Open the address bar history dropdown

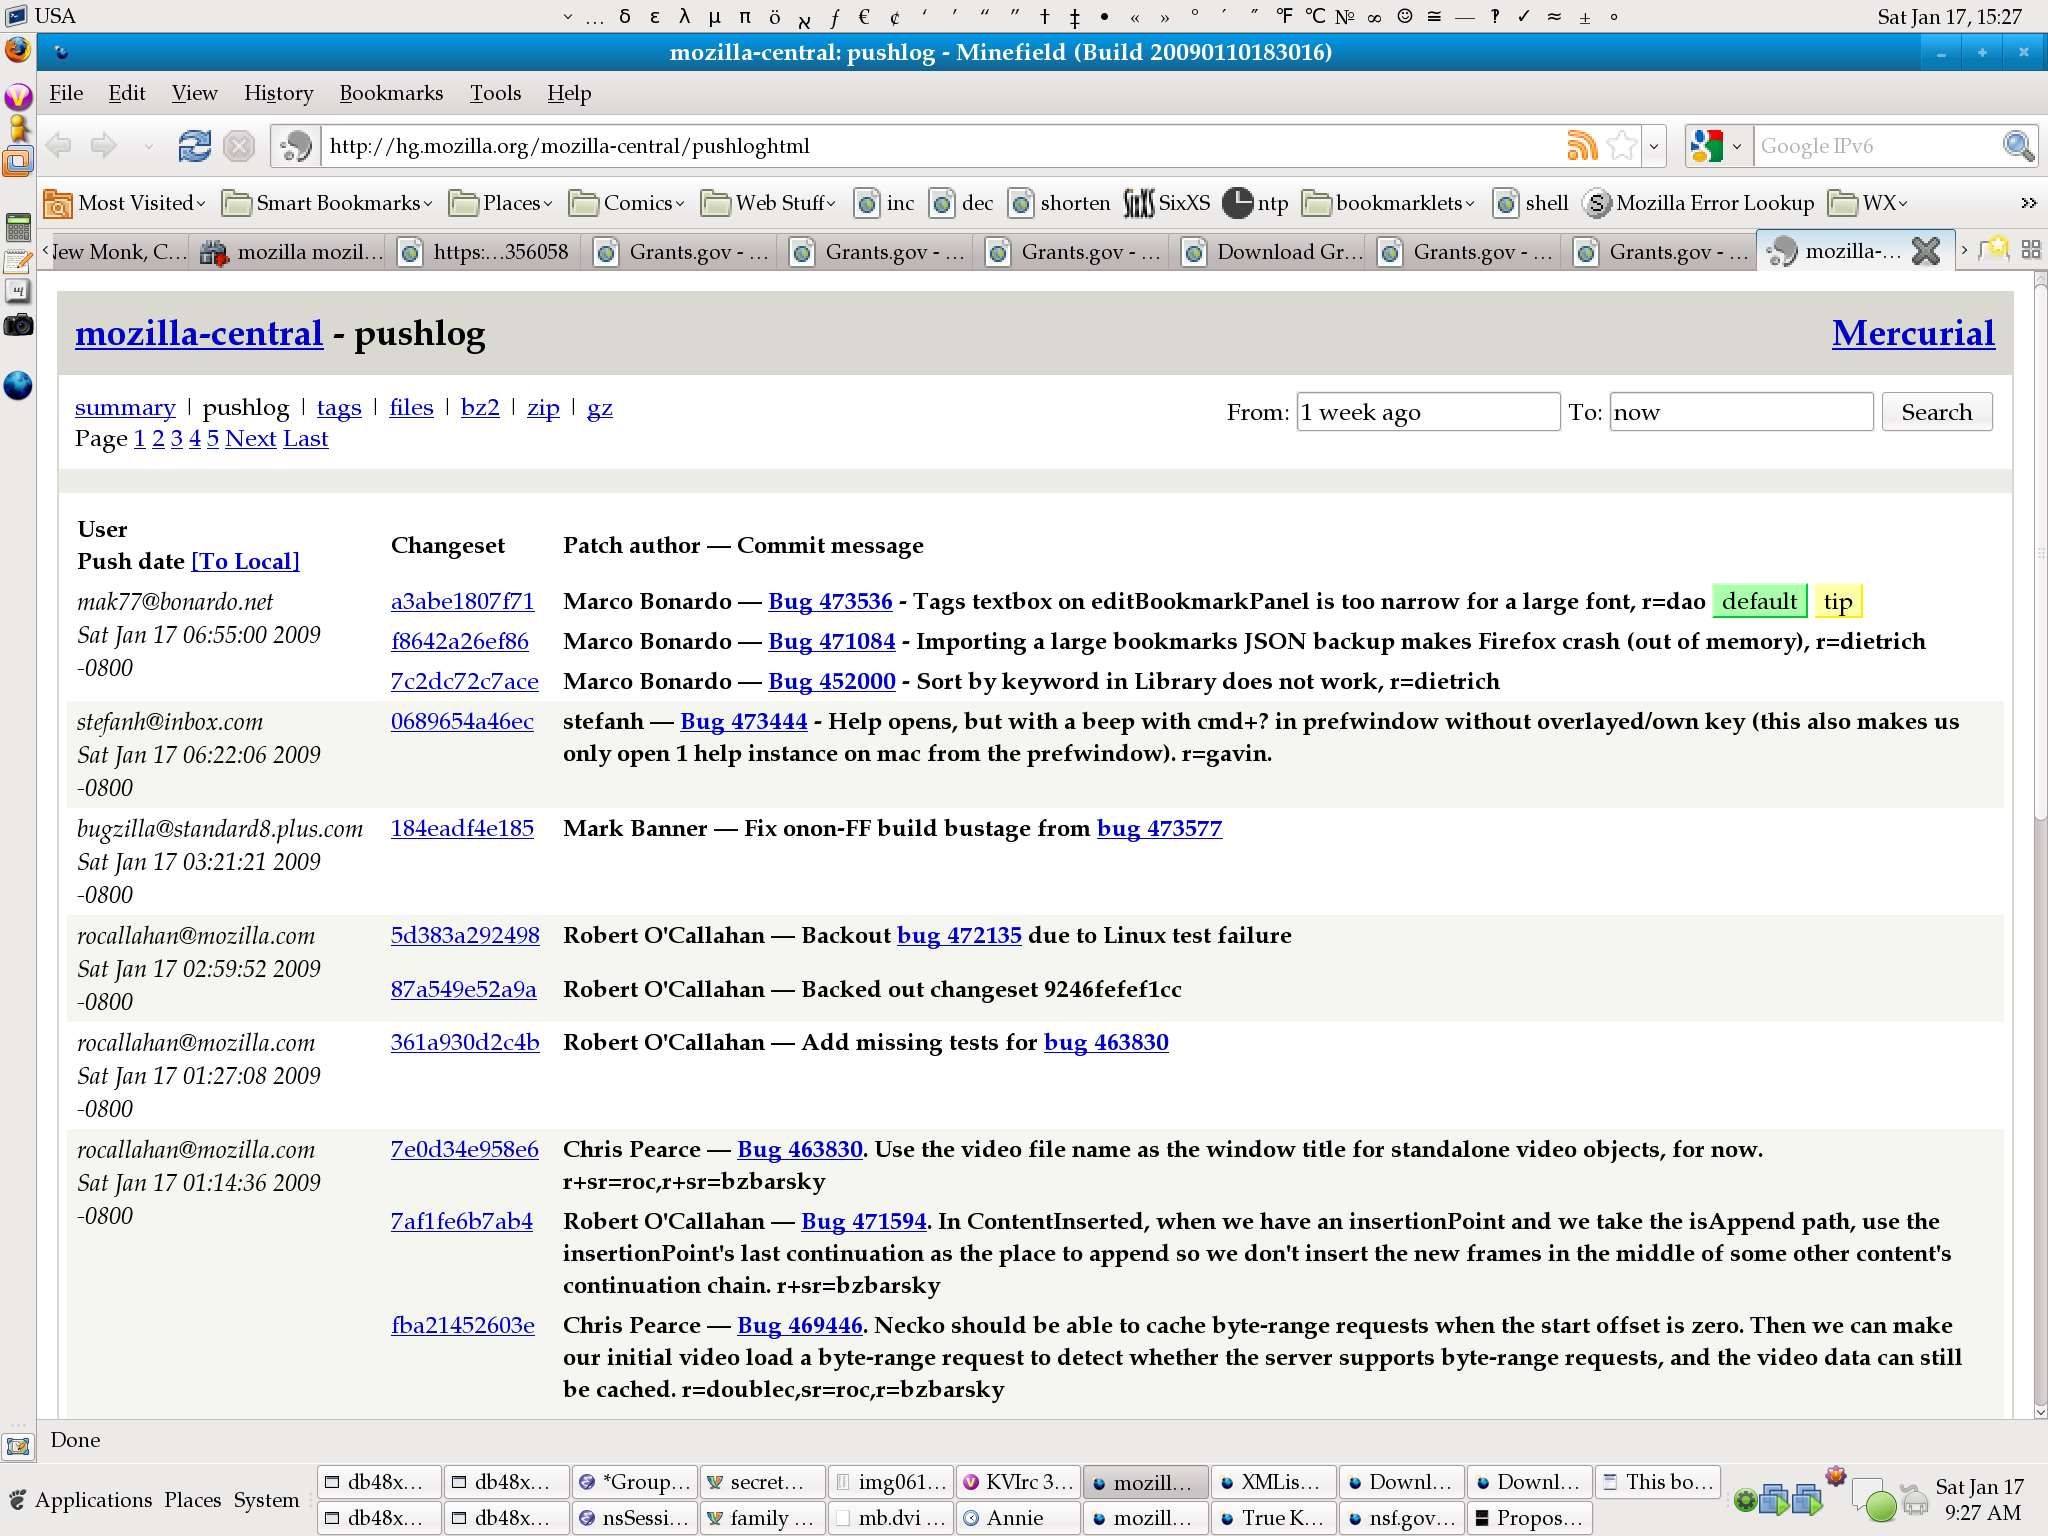tap(1654, 147)
